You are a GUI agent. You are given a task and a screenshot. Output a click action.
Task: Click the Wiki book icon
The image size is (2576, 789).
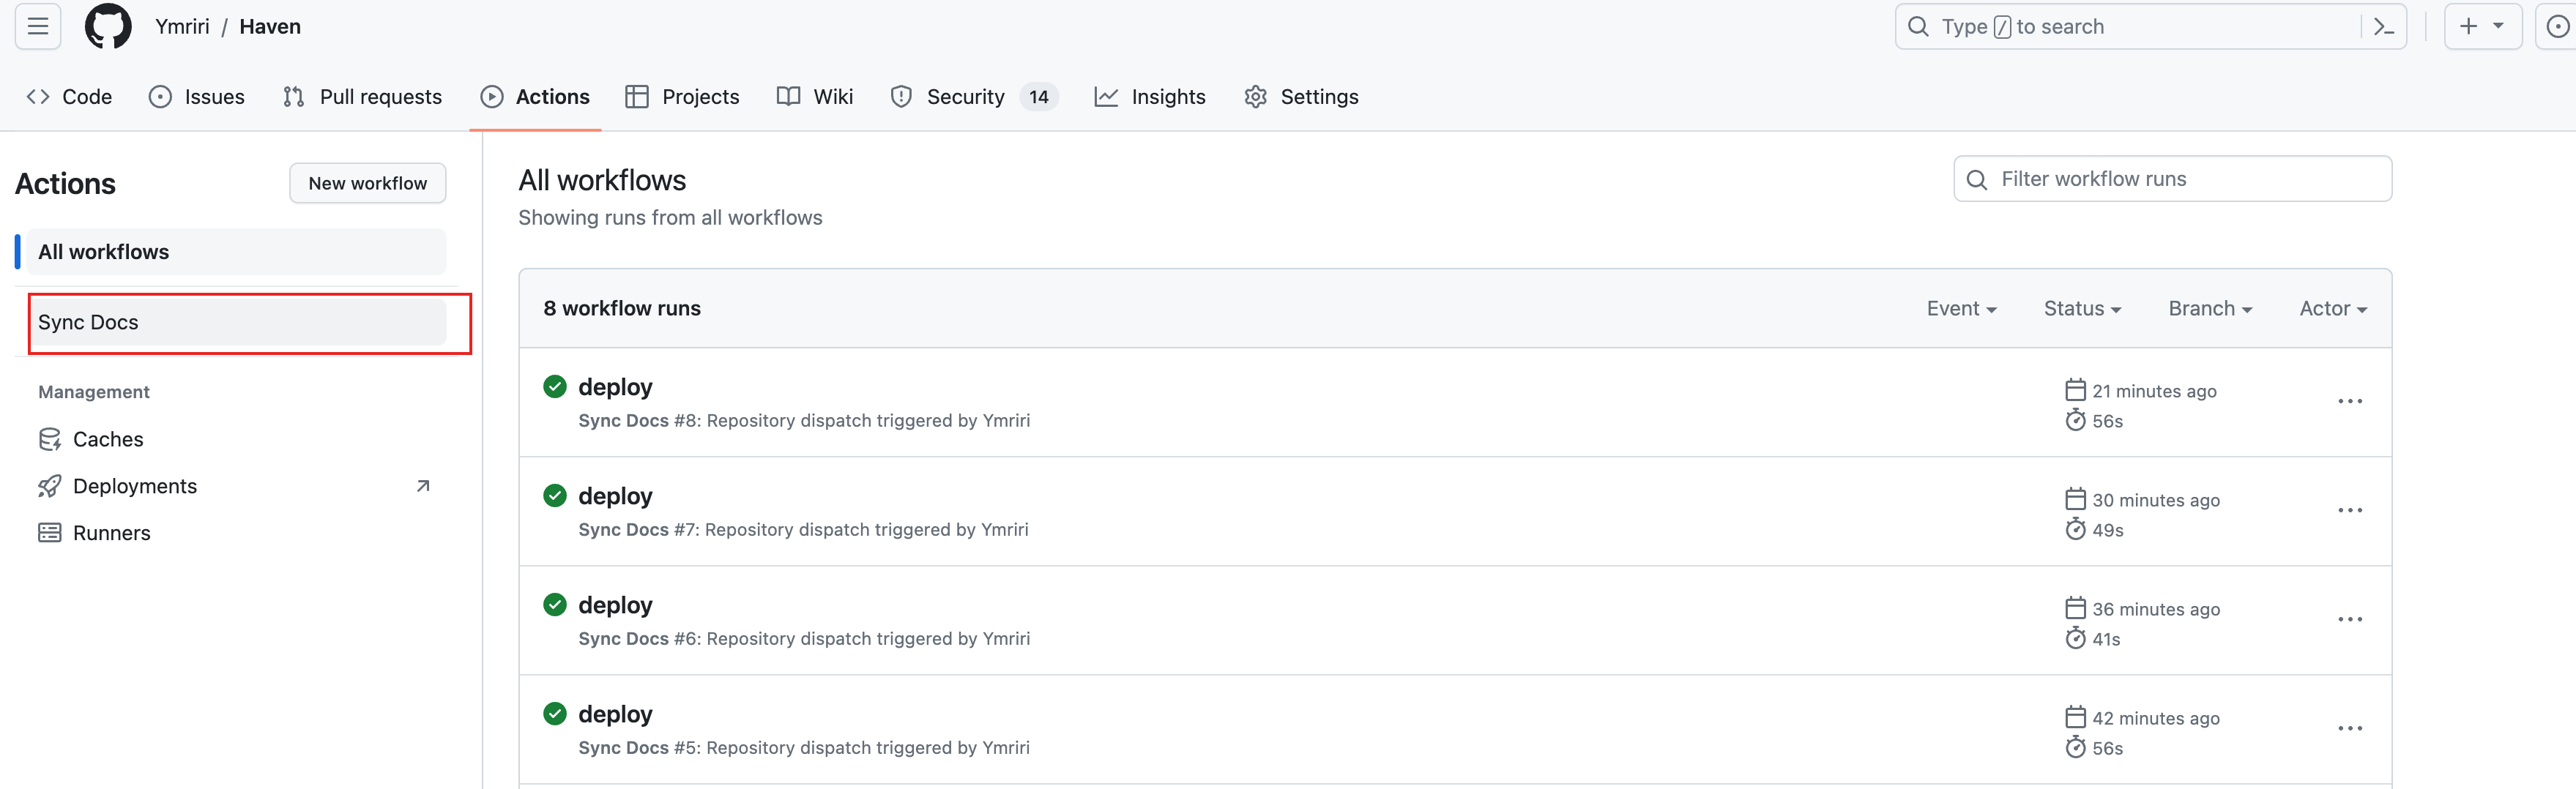(788, 97)
